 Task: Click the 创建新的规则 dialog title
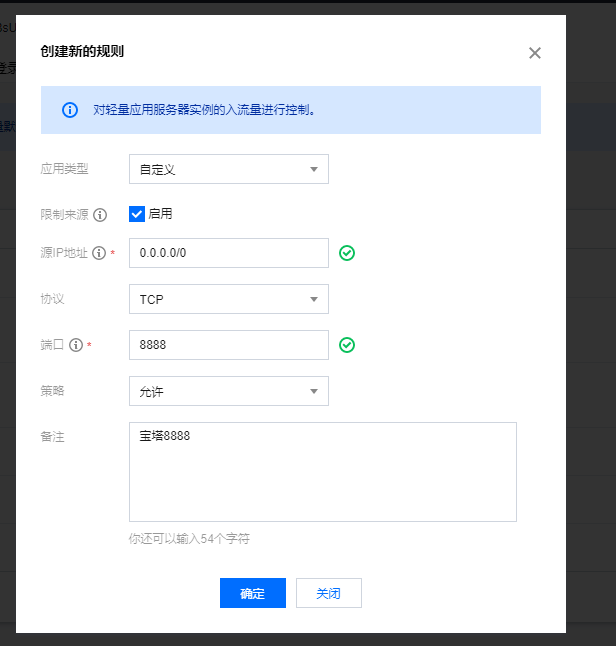click(x=82, y=52)
